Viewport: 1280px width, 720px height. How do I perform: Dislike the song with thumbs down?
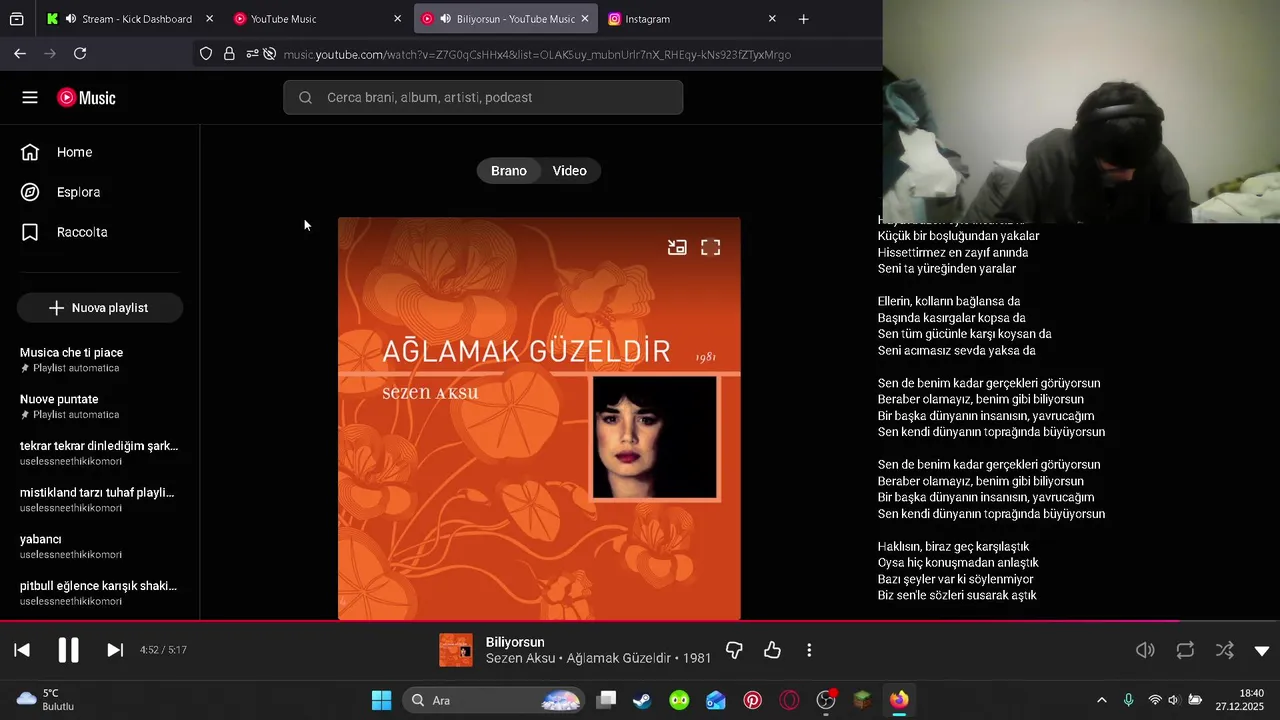734,650
